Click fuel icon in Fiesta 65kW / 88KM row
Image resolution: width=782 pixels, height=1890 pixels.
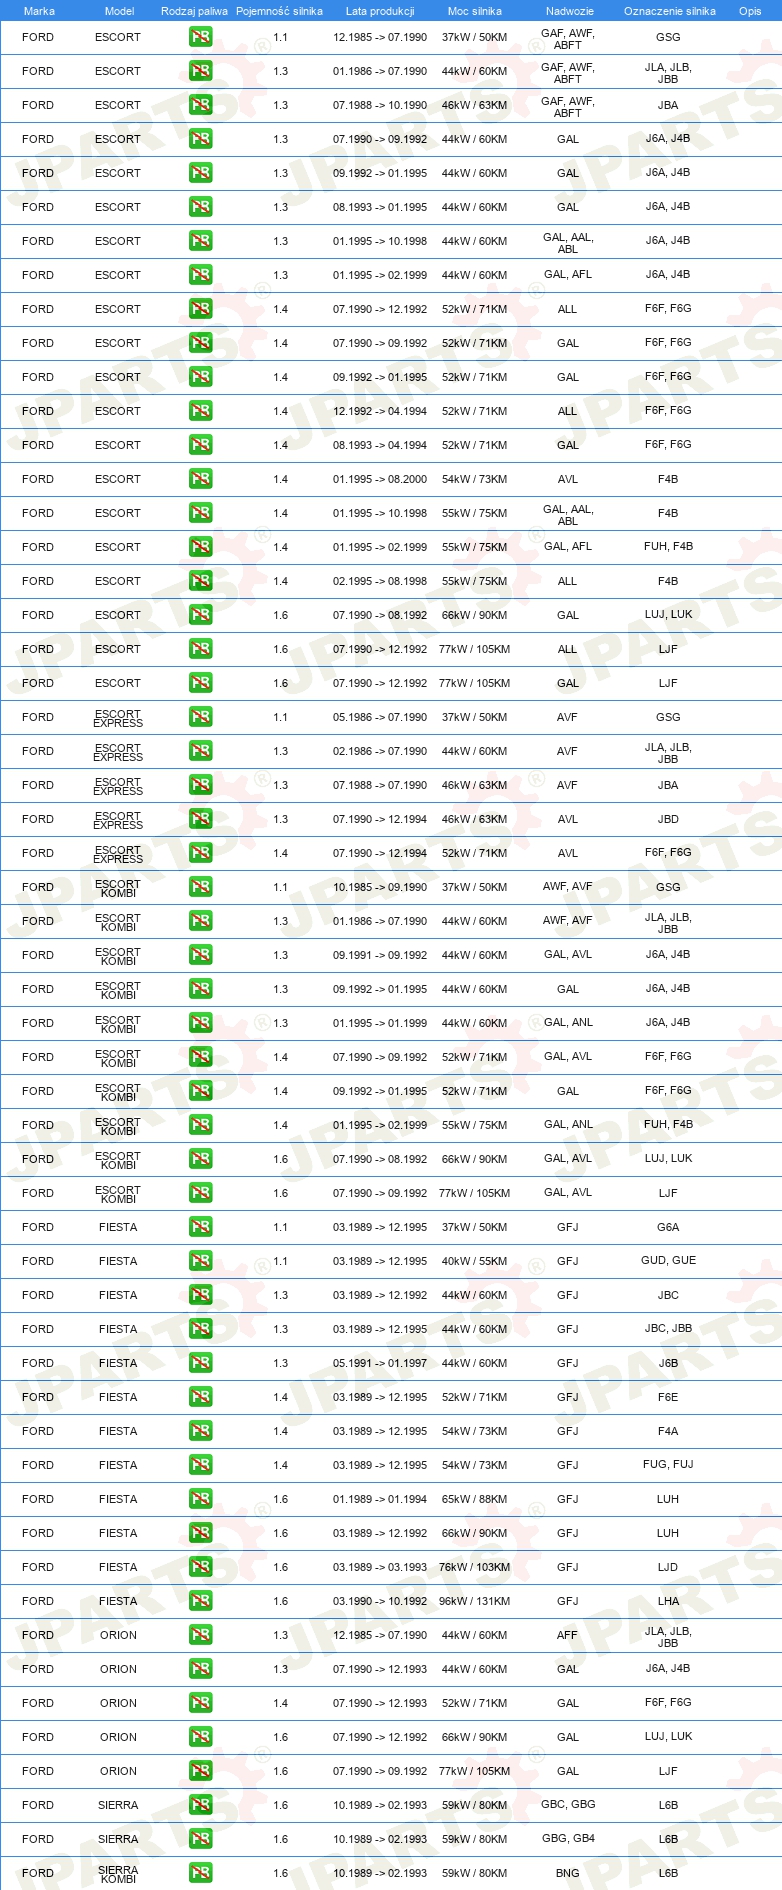[200, 1499]
